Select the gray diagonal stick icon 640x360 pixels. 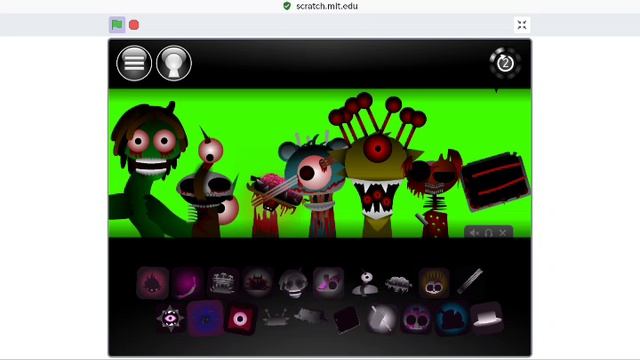(x=470, y=281)
